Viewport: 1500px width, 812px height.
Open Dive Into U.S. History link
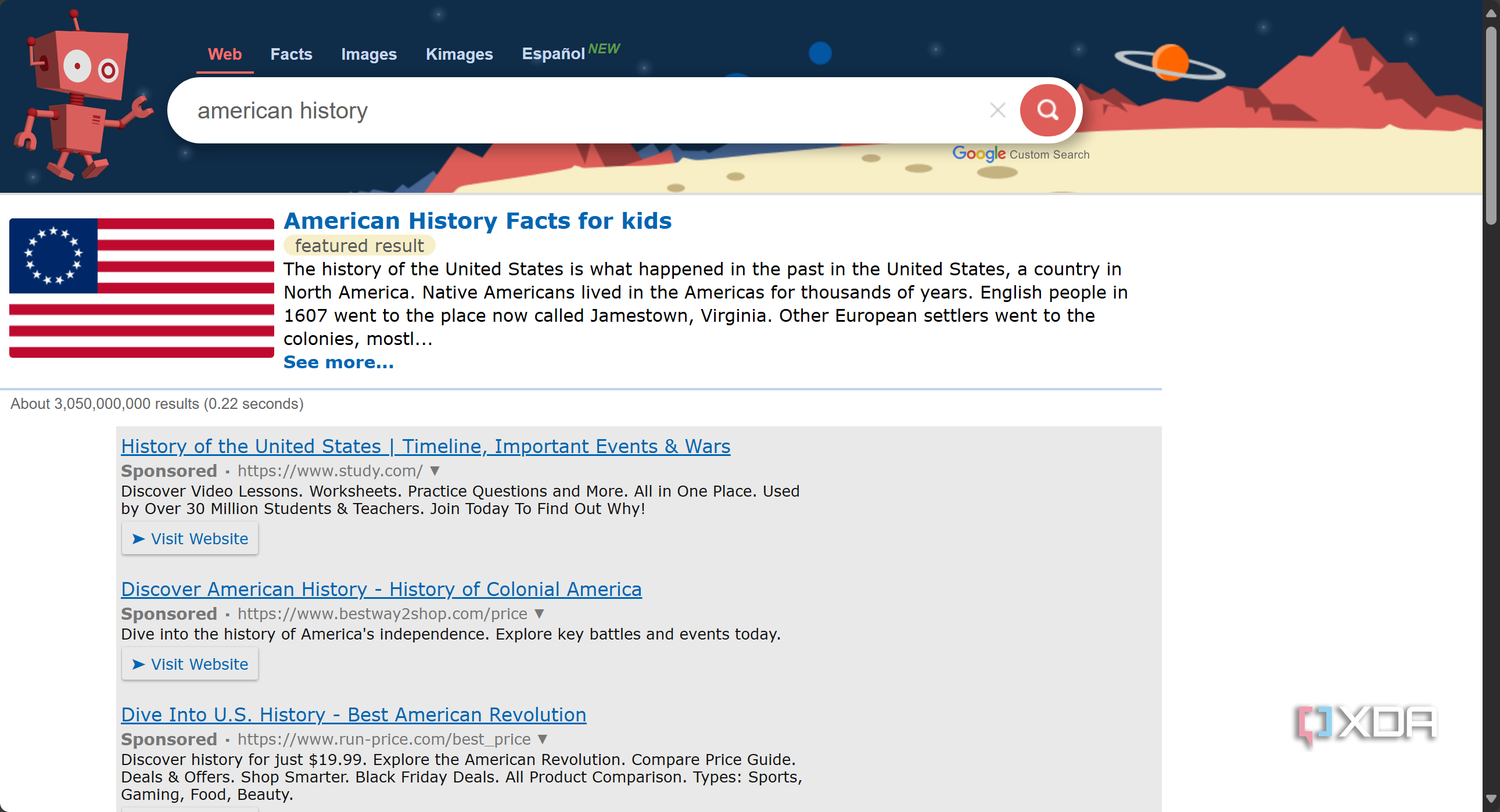point(354,715)
